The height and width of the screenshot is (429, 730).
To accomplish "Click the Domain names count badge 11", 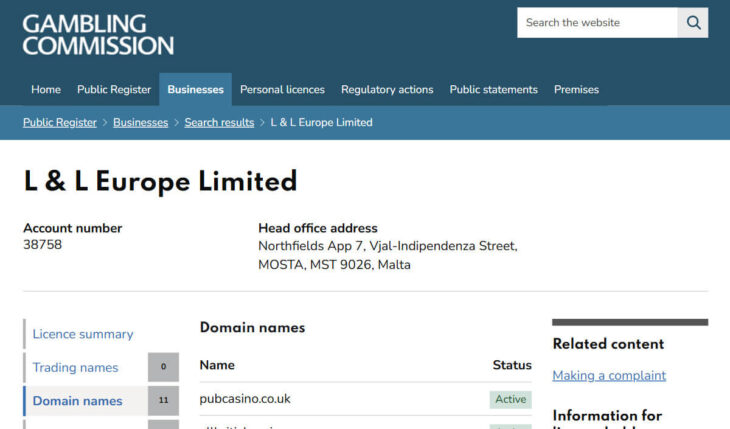I will [x=163, y=401].
